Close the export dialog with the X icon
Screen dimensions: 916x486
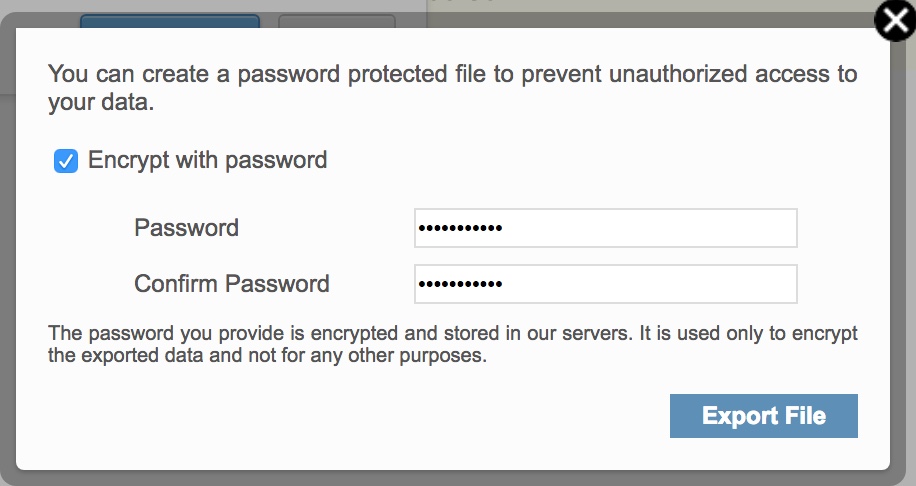(x=896, y=21)
